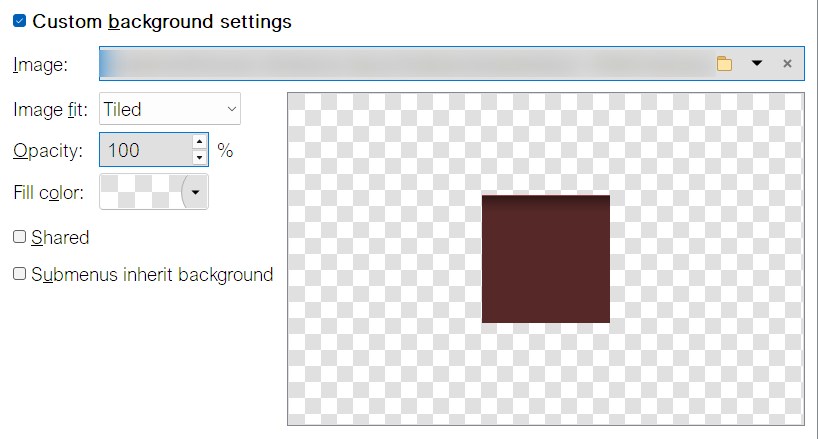Decrease opacity with the down arrow

[x=200, y=157]
